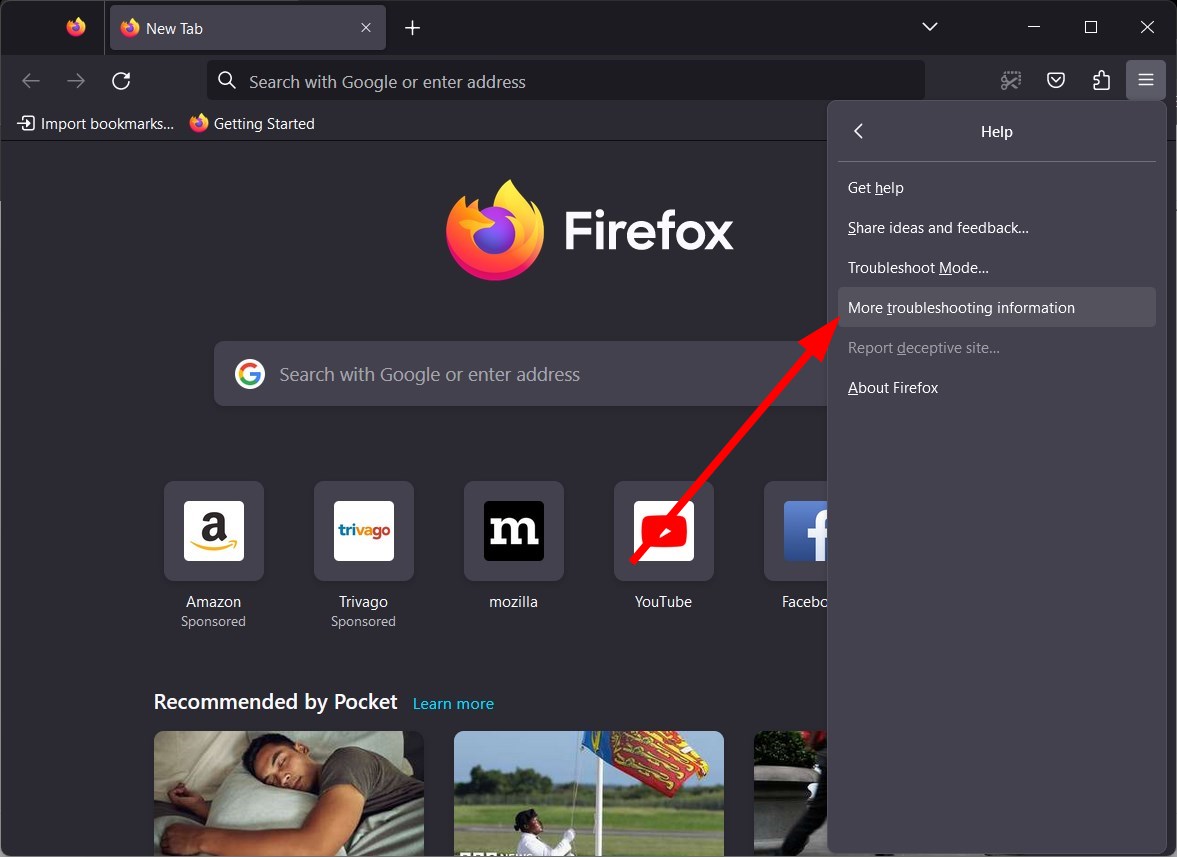Viewport: 1177px width, 857px height.
Task: Click the Firefox logo on the page
Action: (589, 230)
